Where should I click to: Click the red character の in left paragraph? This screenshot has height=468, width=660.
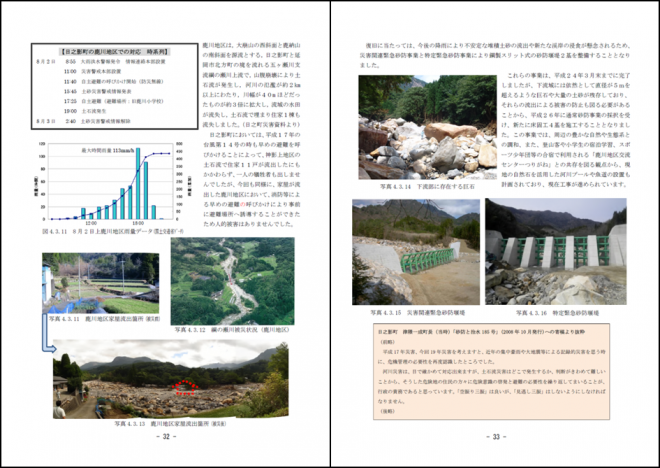coord(242,204)
